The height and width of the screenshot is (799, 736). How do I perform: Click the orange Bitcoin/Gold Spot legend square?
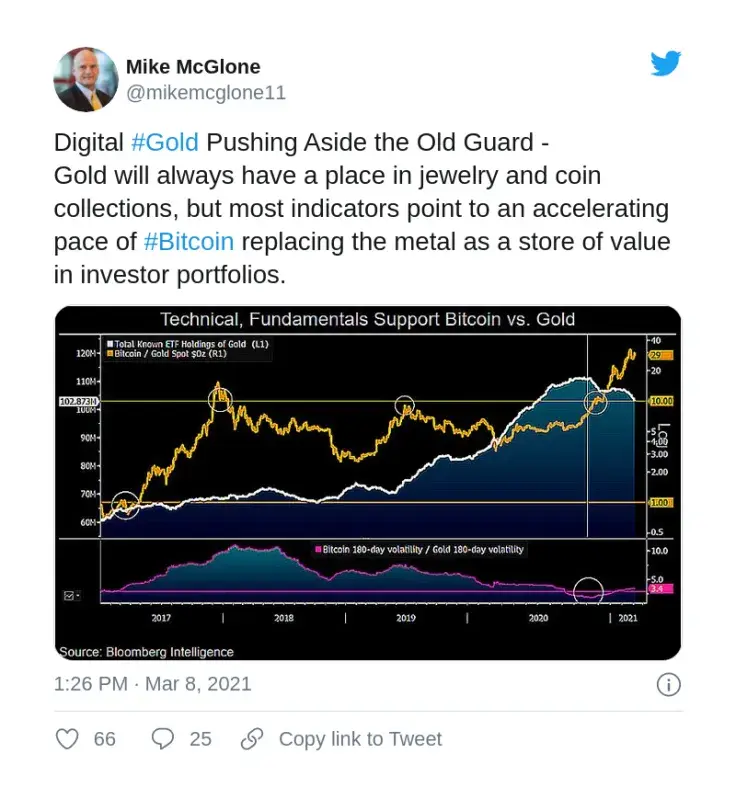click(112, 354)
